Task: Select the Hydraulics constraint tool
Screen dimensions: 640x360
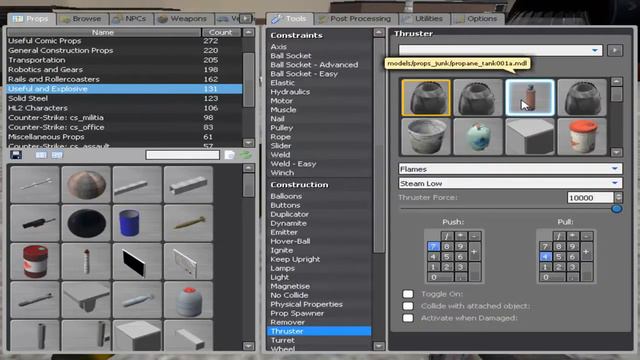Action: click(x=290, y=92)
